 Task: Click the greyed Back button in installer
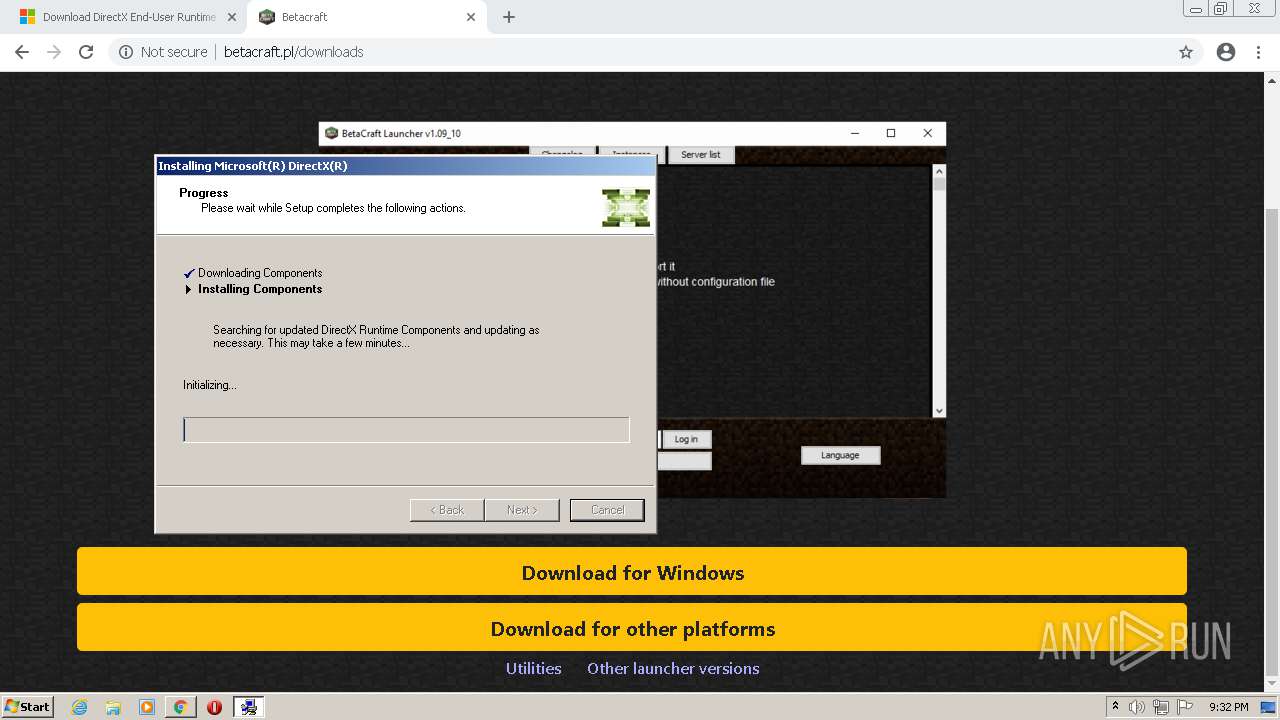(x=447, y=510)
